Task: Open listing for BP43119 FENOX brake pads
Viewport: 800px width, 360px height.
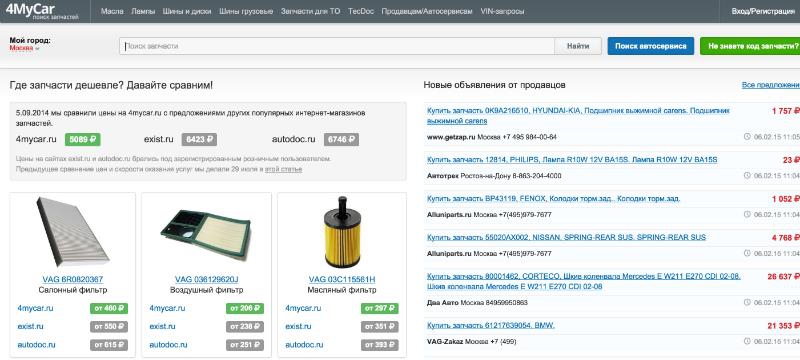Action: 553,198
